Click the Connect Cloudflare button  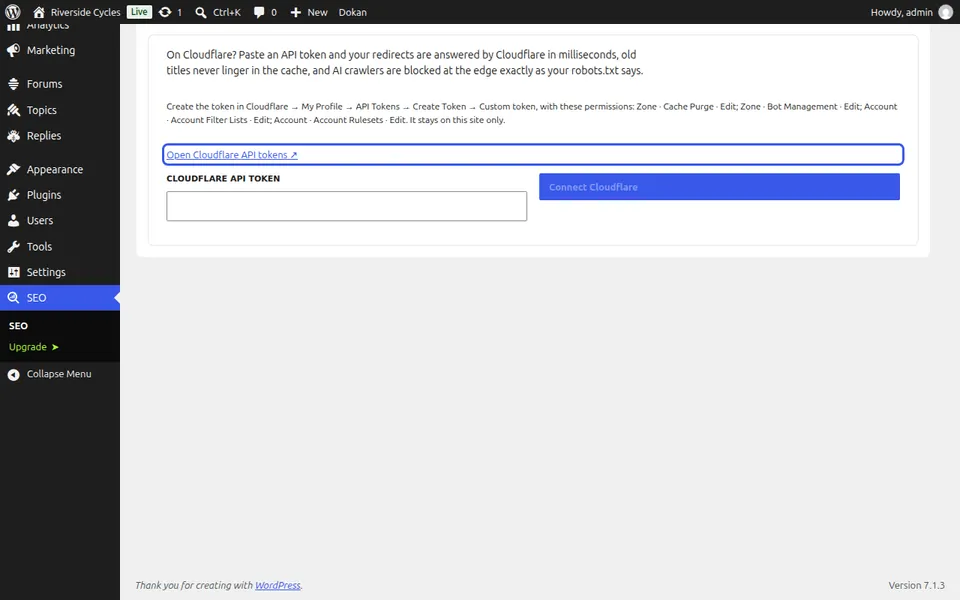click(x=719, y=187)
